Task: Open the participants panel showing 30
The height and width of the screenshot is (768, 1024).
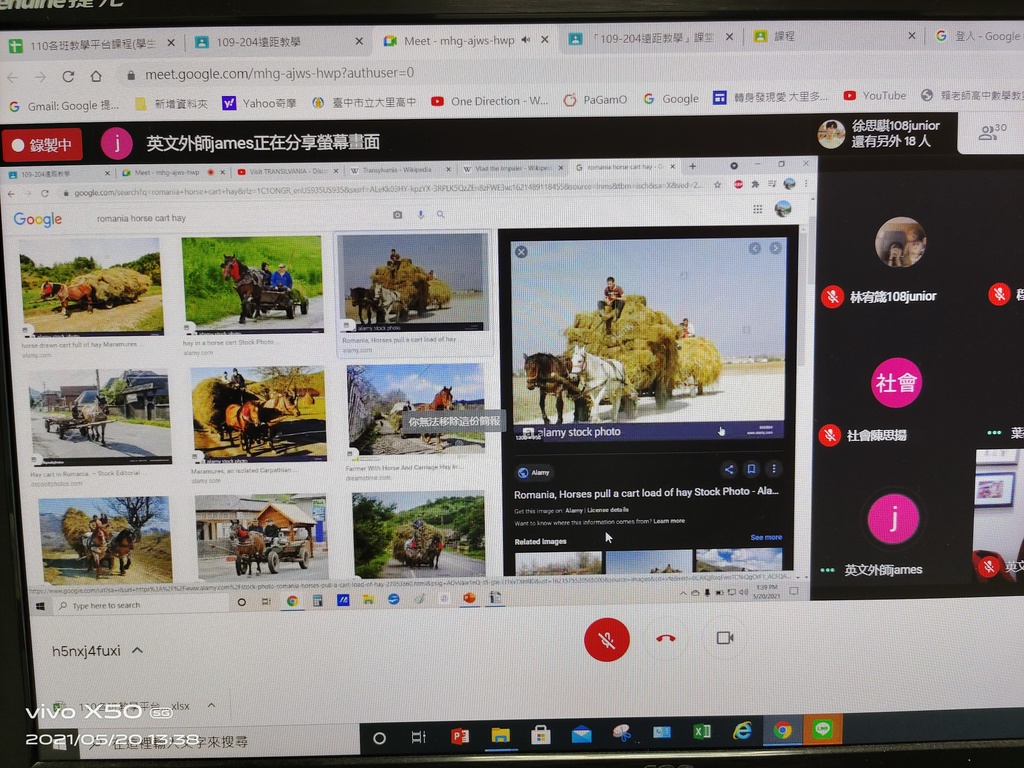Action: pos(992,132)
